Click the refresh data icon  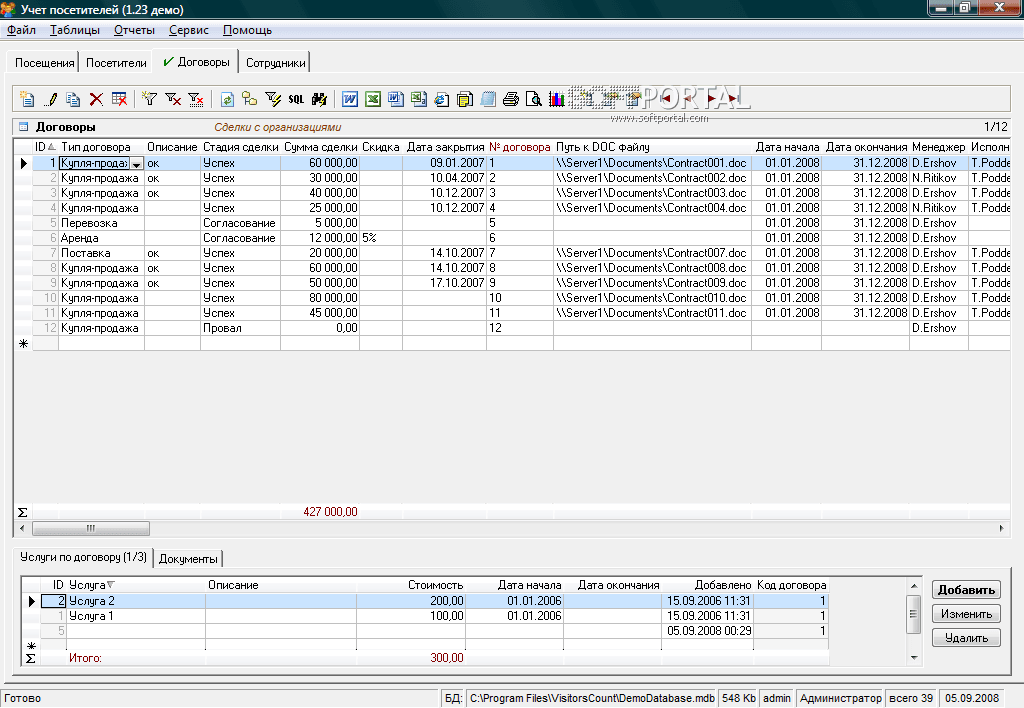pos(227,99)
